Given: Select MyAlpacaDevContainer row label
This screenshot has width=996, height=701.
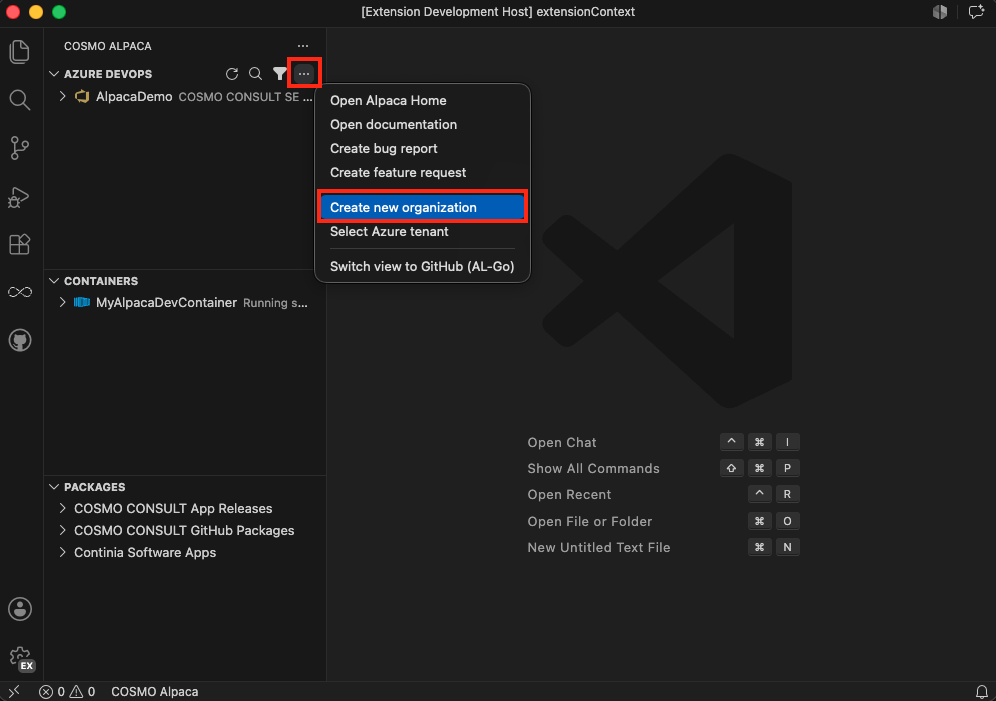Looking at the screenshot, I should (x=166, y=303).
